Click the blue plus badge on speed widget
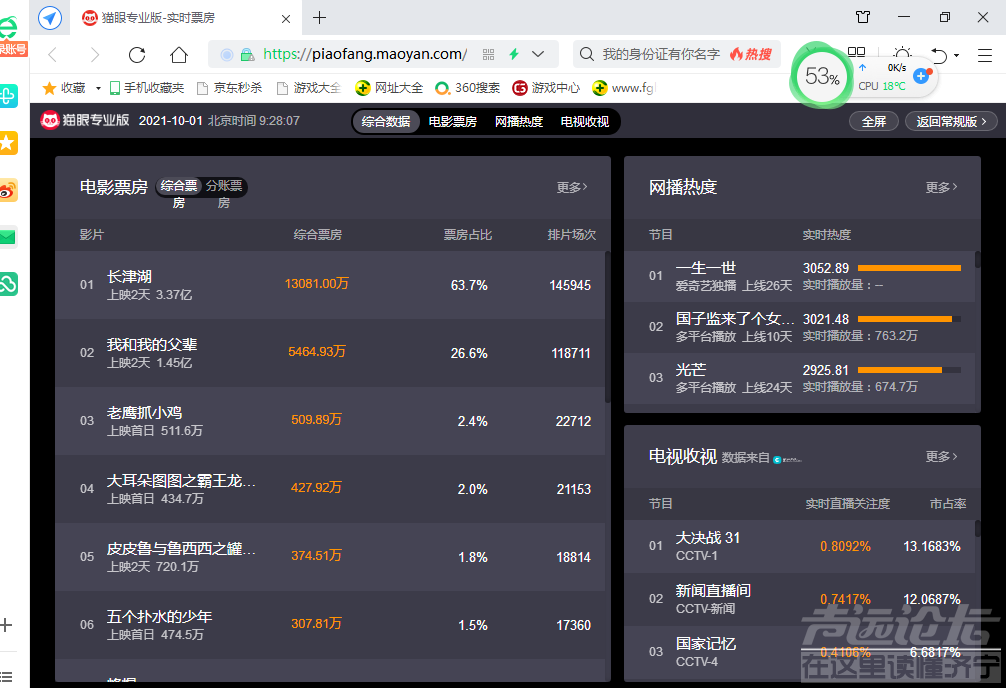 921,76
